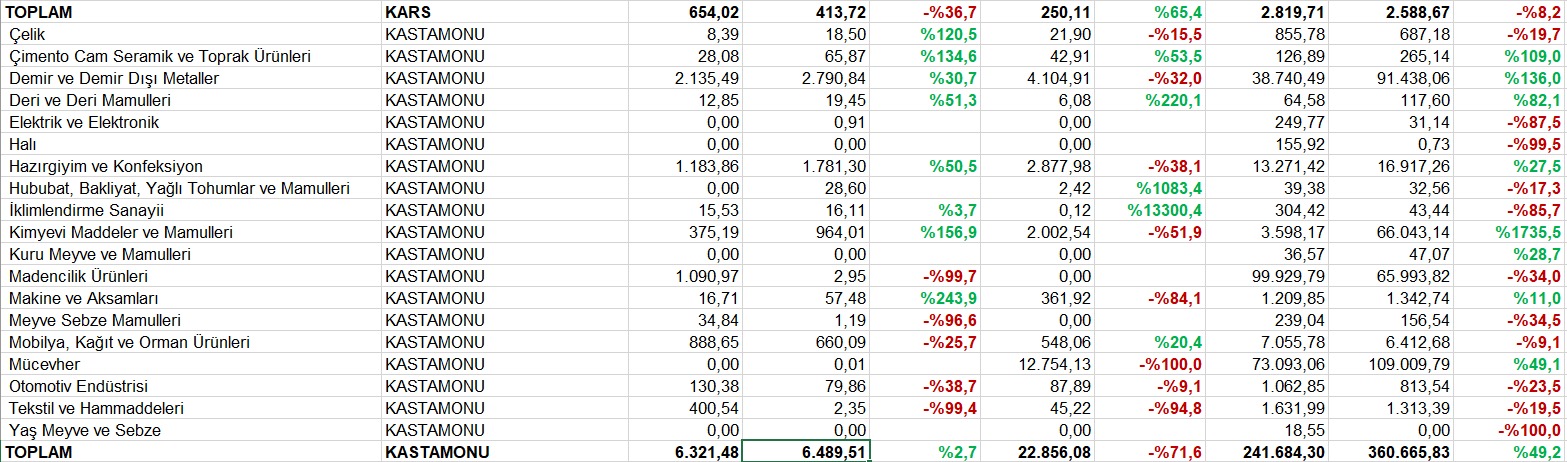Image resolution: width=1567 pixels, height=462 pixels.
Task: Click the KARS province cell
Action: pos(408,12)
